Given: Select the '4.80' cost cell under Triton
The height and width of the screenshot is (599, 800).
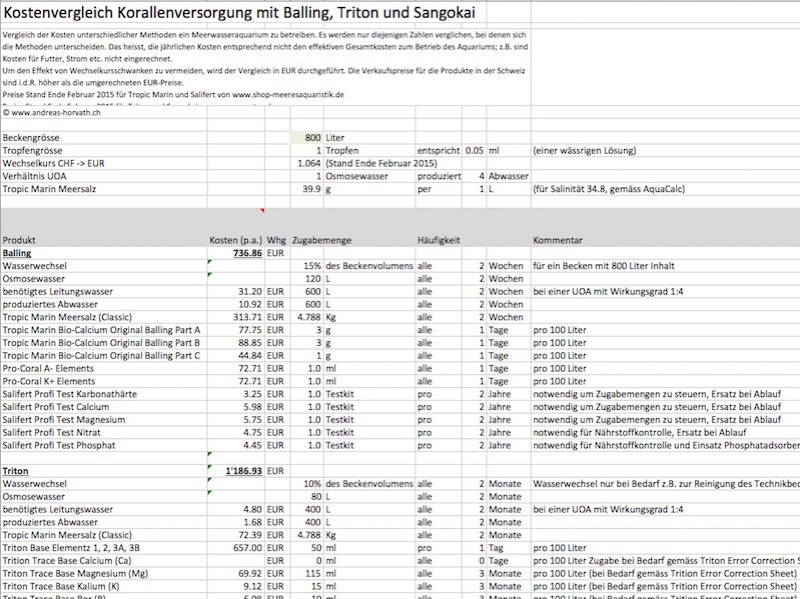Looking at the screenshot, I should [x=252, y=509].
